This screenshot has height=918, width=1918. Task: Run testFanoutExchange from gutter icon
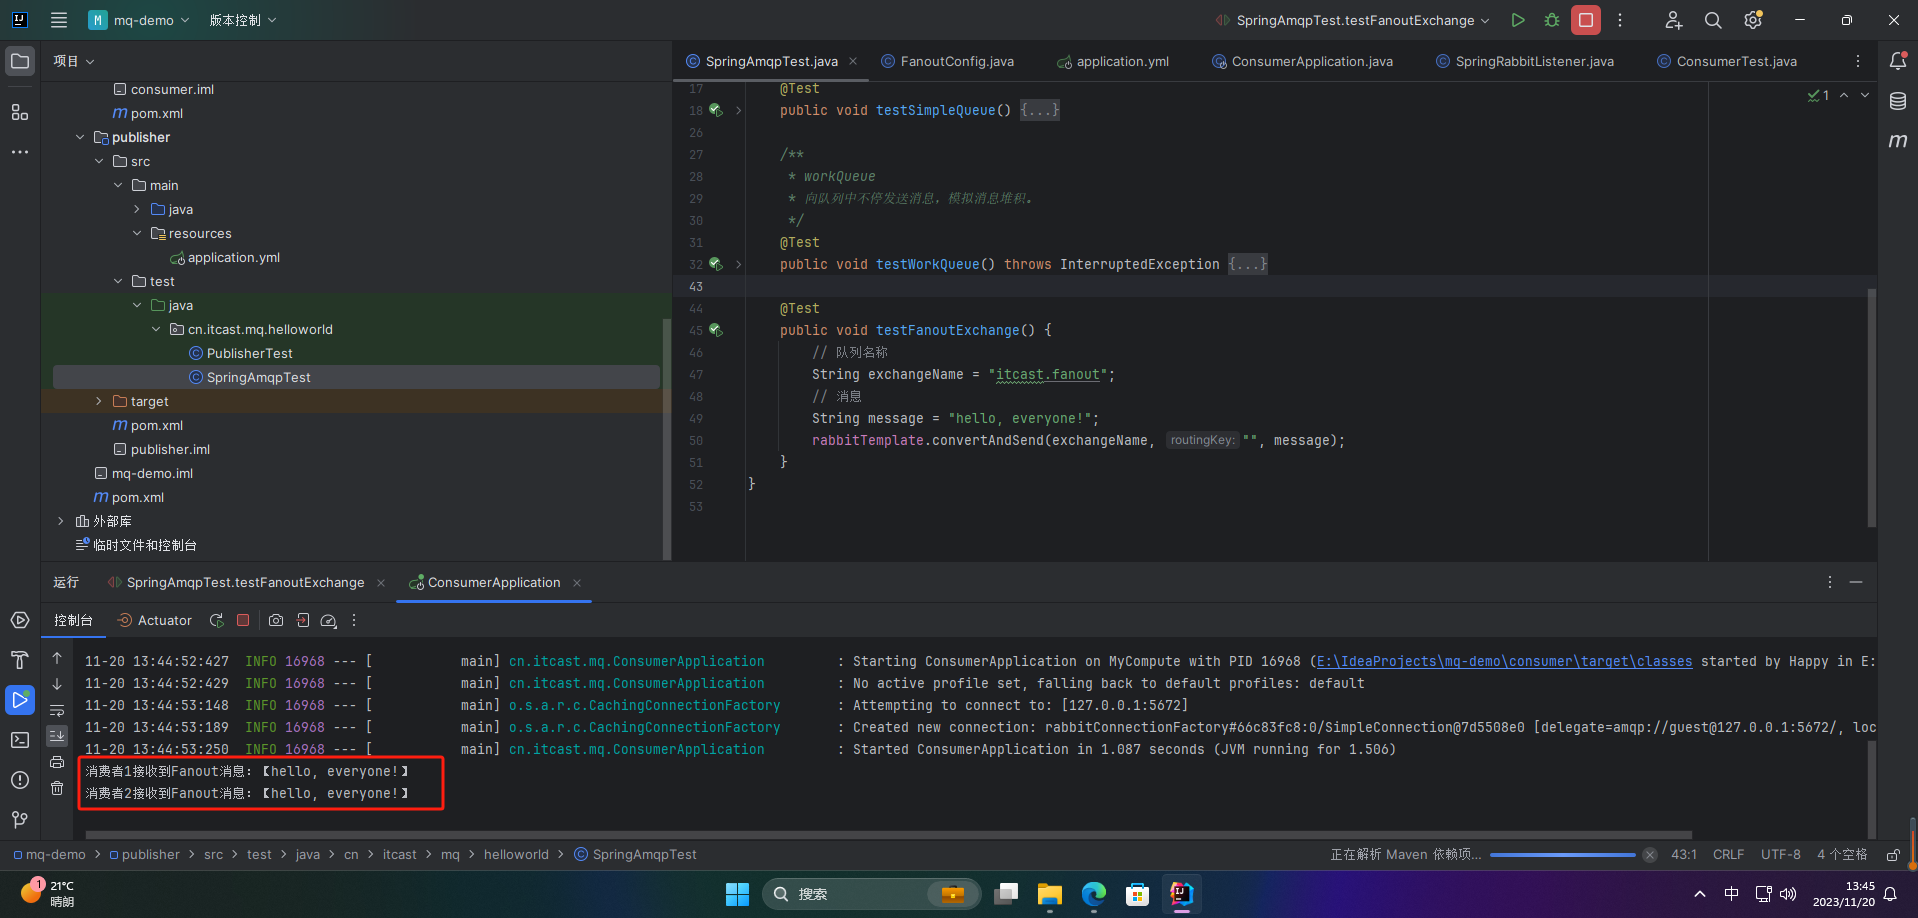coord(716,330)
